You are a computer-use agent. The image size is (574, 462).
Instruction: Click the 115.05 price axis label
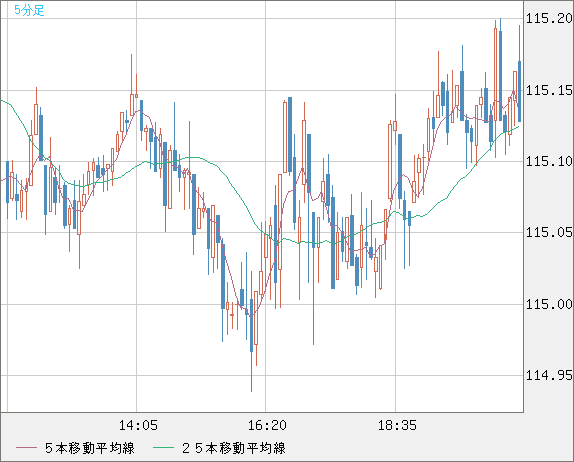pyautogui.click(x=549, y=232)
